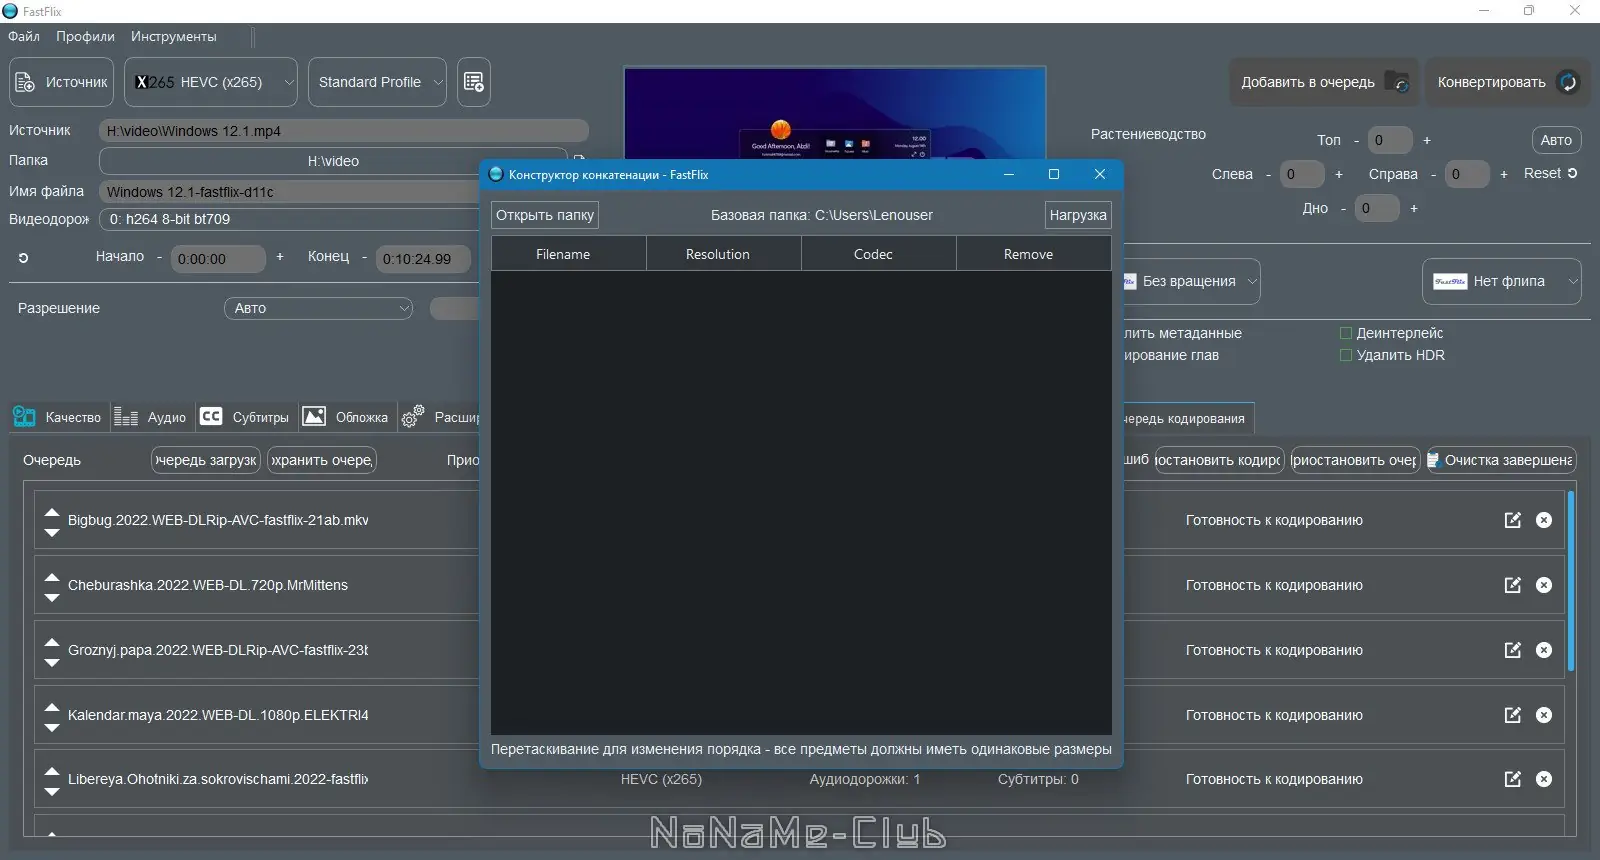Open the rotation dropdown (Без вращения)
The image size is (1600, 860).
[x=1190, y=281]
